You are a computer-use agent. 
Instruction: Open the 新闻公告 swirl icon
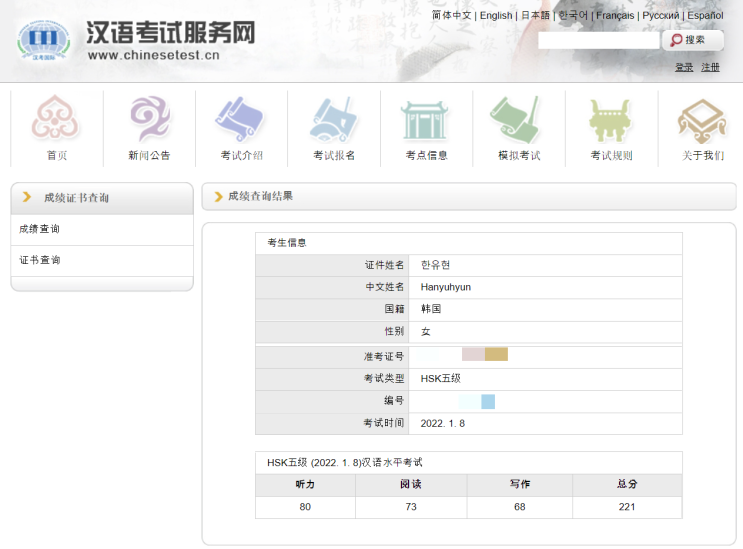tap(150, 118)
